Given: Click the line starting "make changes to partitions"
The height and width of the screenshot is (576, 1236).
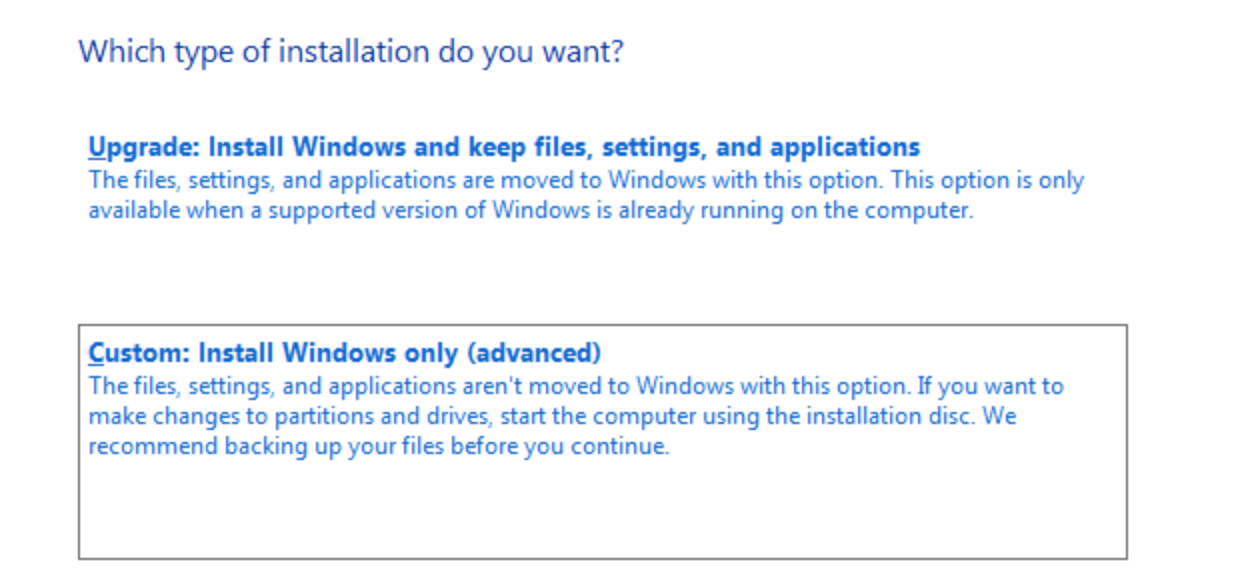Looking at the screenshot, I should click(x=552, y=416).
